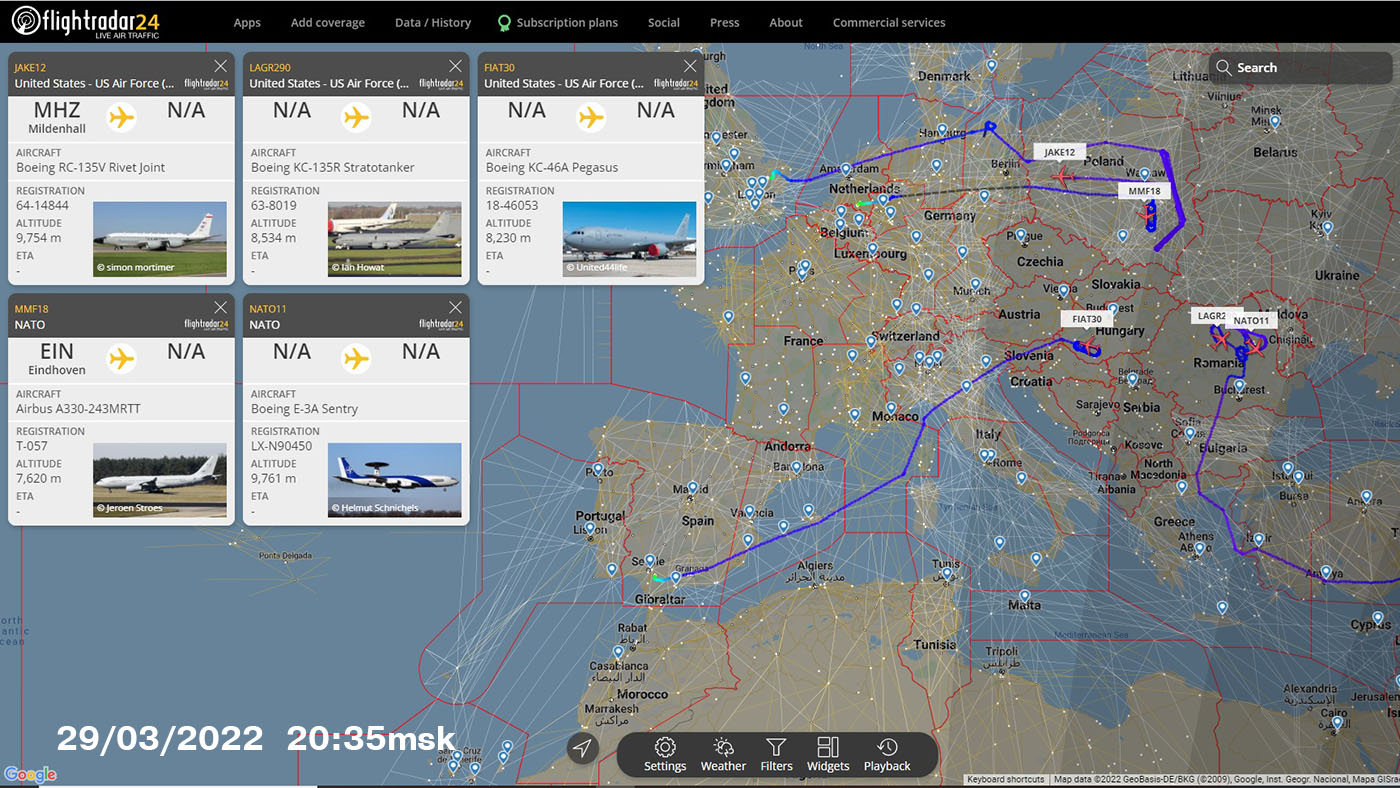
Task: Select the JAKE12 aircraft label on map
Action: (x=1059, y=152)
